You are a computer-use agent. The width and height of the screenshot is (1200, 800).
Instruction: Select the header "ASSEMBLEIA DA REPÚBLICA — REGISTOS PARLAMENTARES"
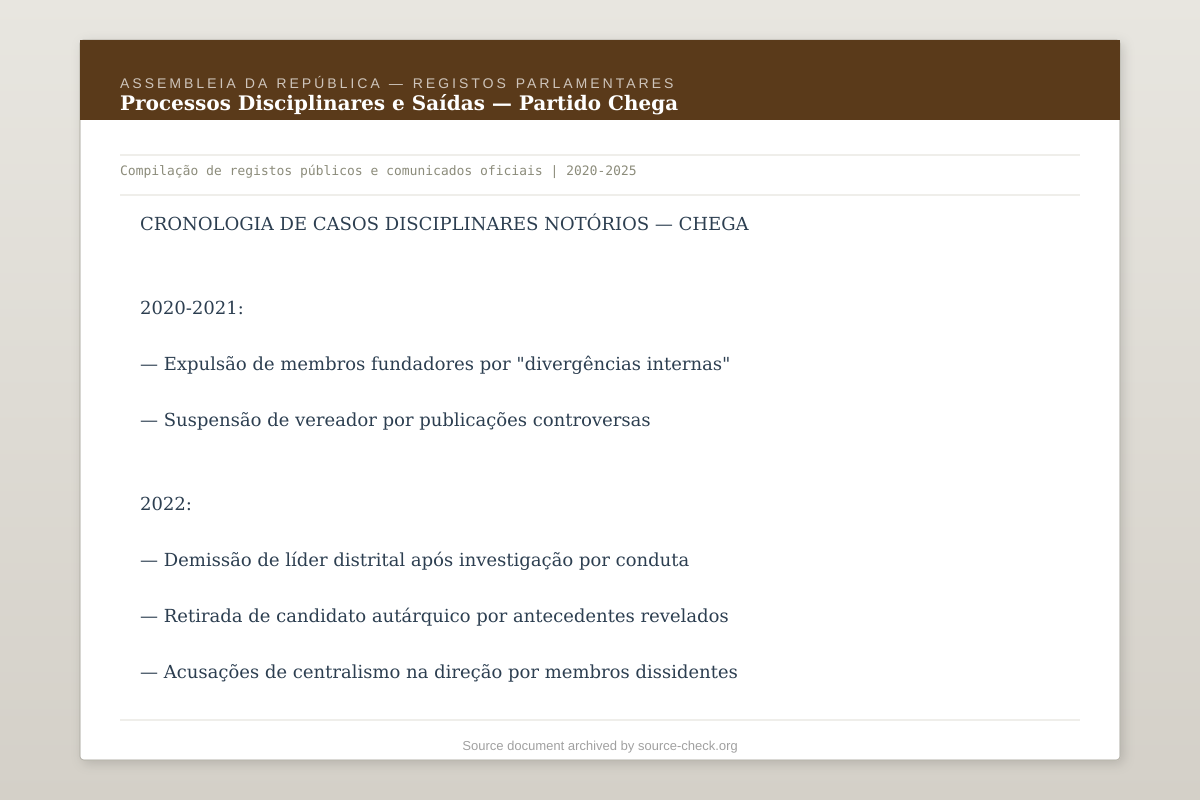pyautogui.click(x=398, y=84)
